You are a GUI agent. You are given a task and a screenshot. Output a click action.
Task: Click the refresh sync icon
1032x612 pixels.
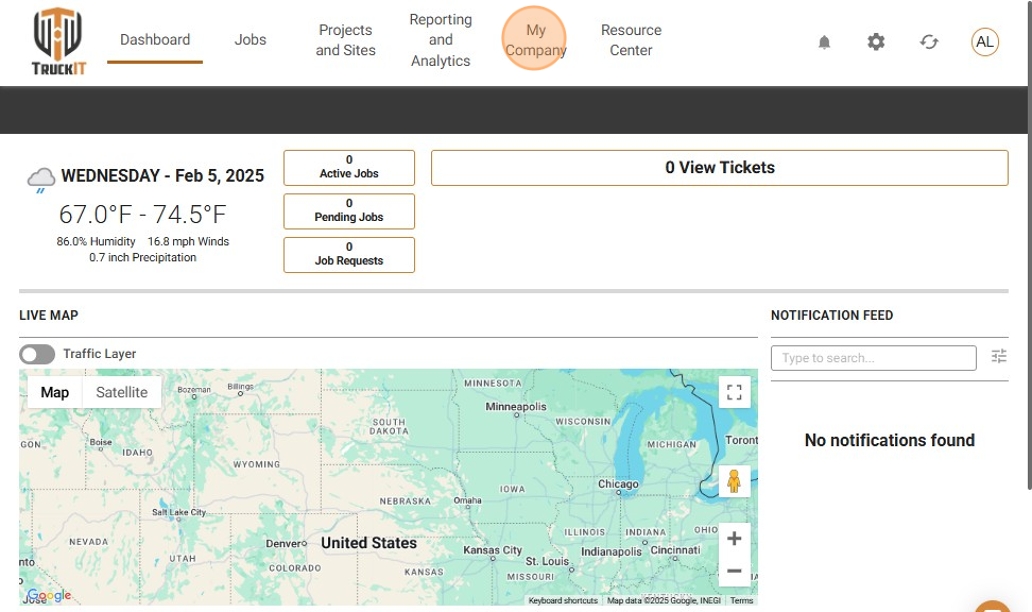929,42
